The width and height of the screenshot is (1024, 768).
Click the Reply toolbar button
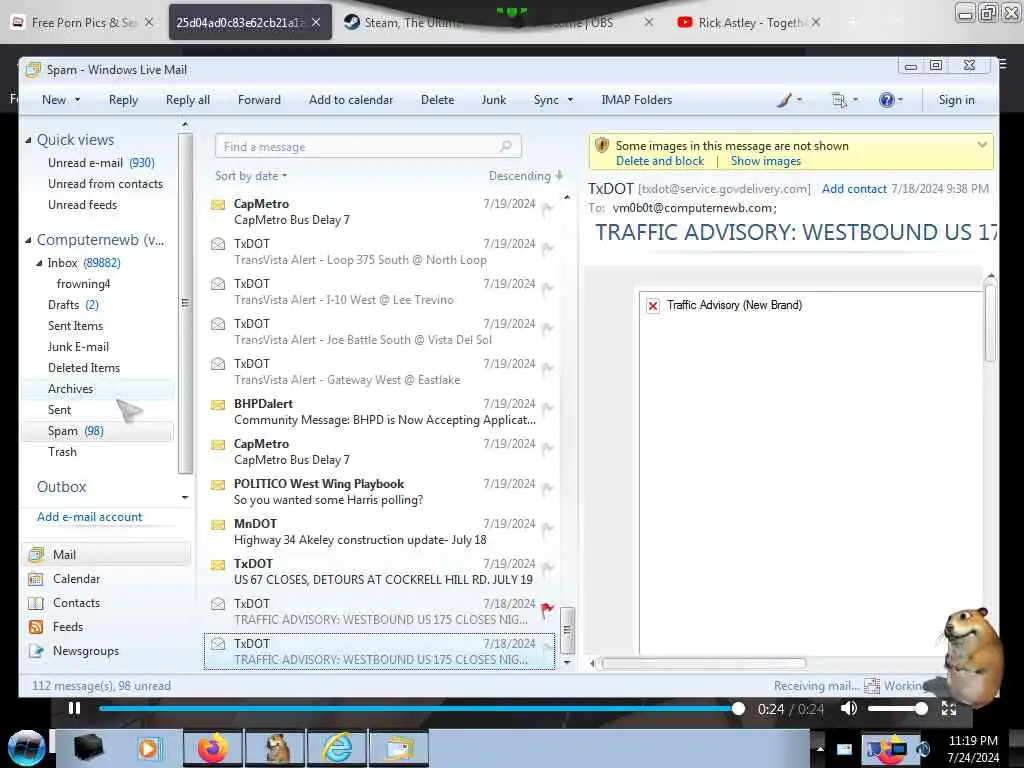[x=123, y=100]
